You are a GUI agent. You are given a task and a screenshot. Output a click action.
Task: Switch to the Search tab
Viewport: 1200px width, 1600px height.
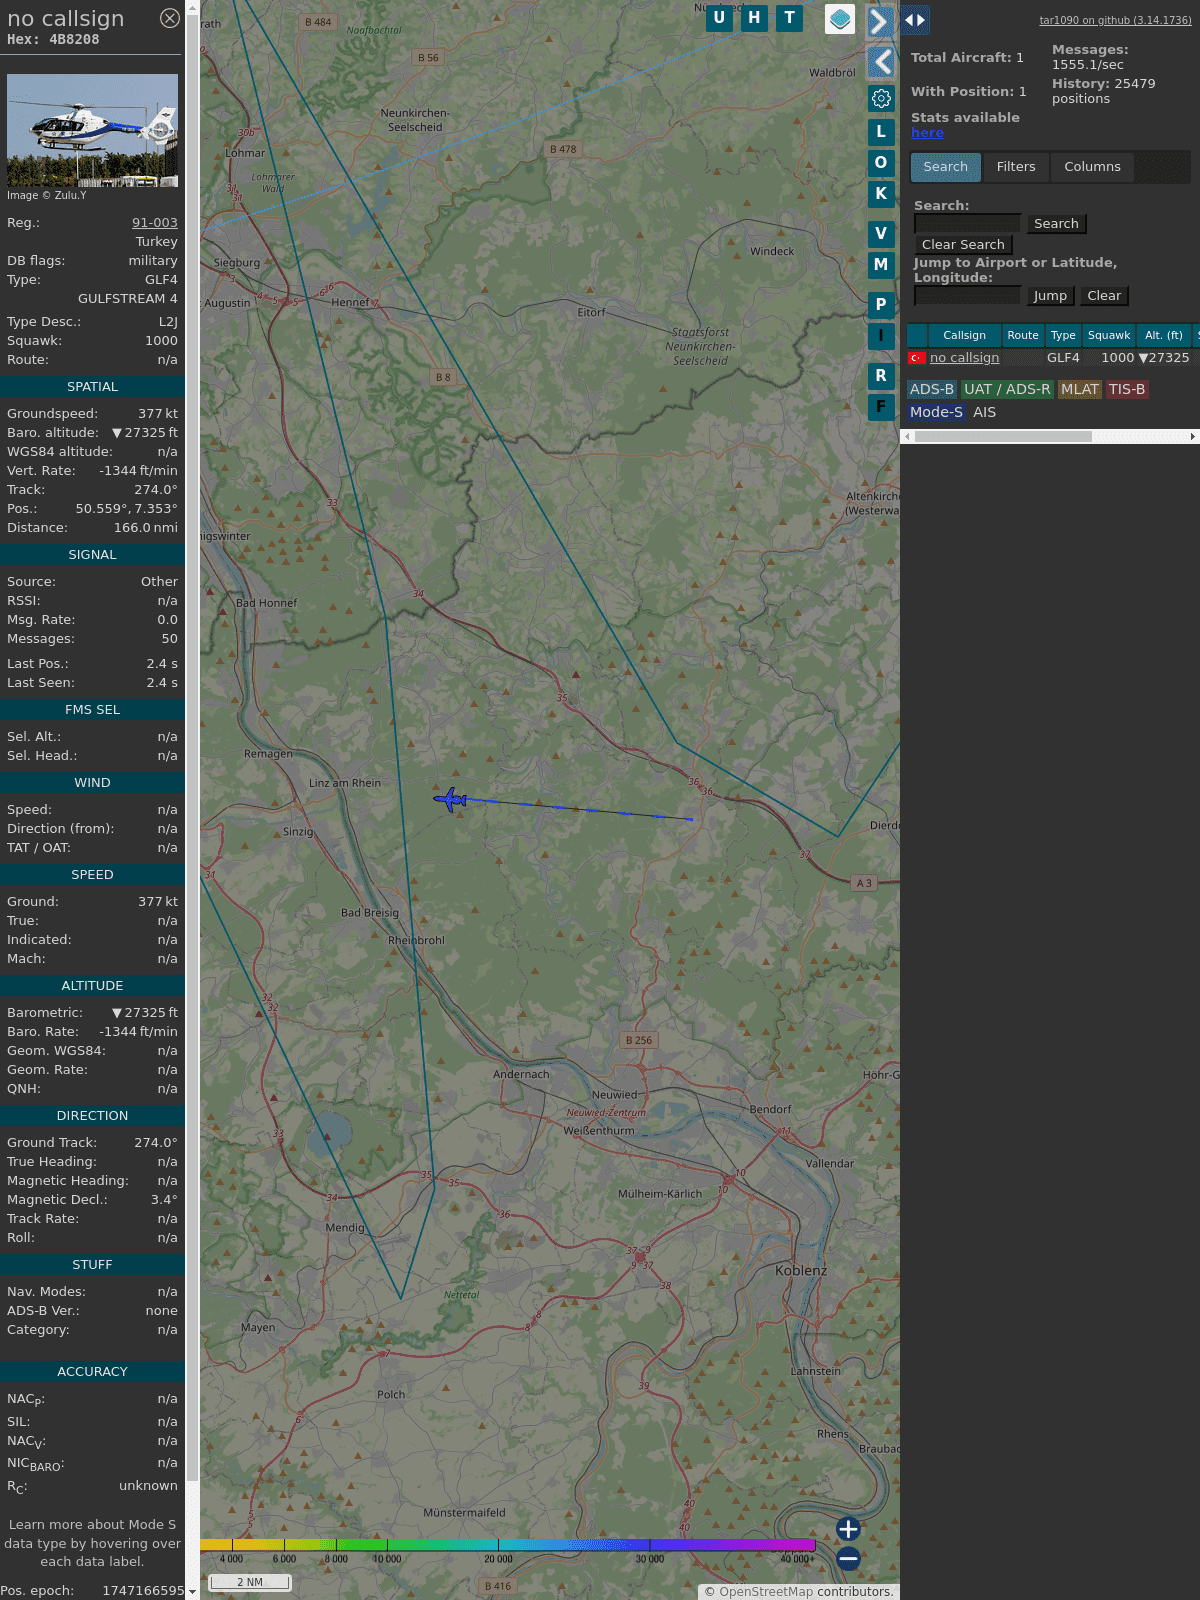[x=945, y=167]
